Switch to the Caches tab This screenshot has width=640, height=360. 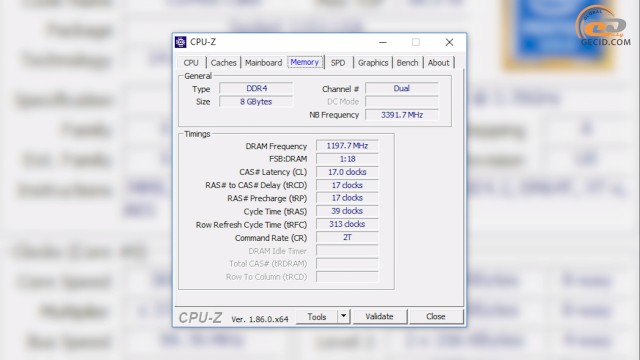[224, 63]
